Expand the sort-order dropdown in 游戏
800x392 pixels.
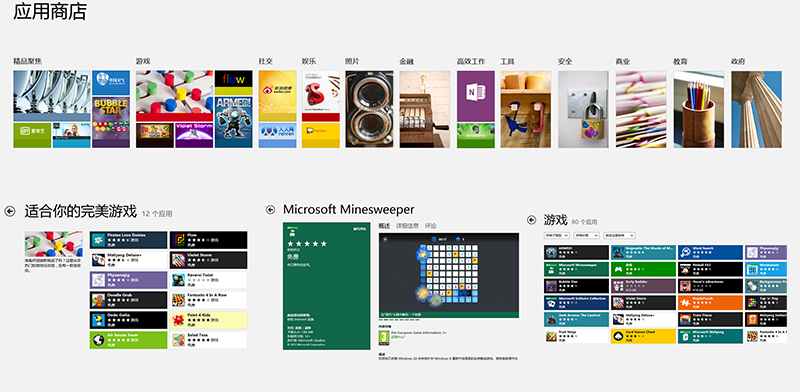click(x=619, y=235)
